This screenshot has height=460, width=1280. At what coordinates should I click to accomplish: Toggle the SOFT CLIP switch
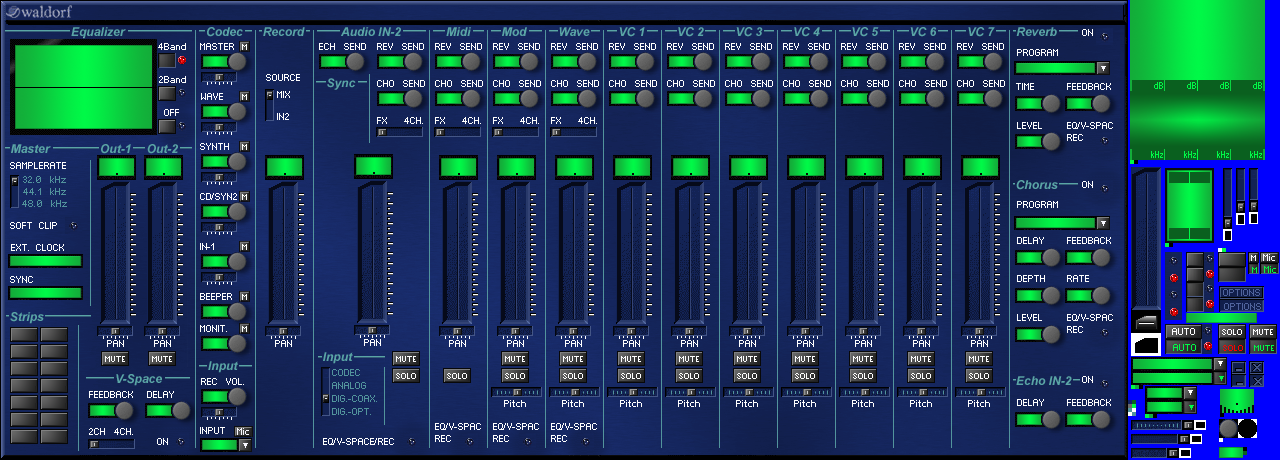pos(73,226)
